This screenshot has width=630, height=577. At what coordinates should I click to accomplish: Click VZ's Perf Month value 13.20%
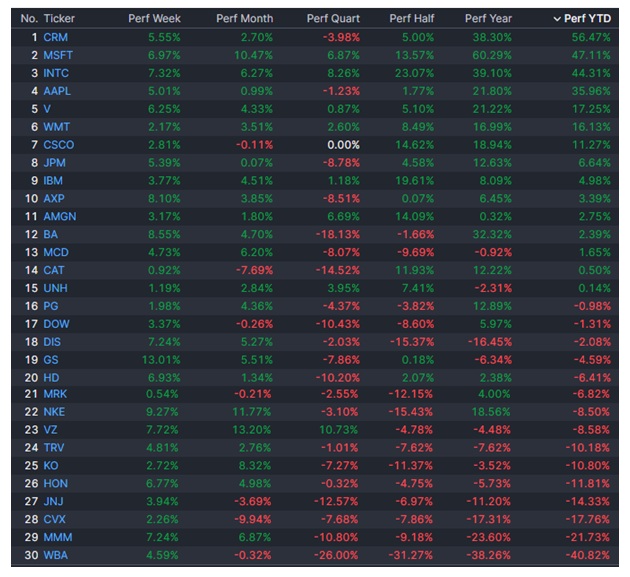(252, 430)
